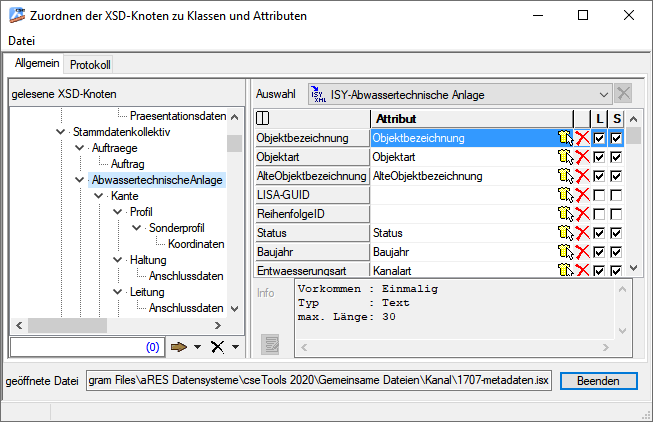Click the assign icon in the LISA-GUID row

coord(564,195)
